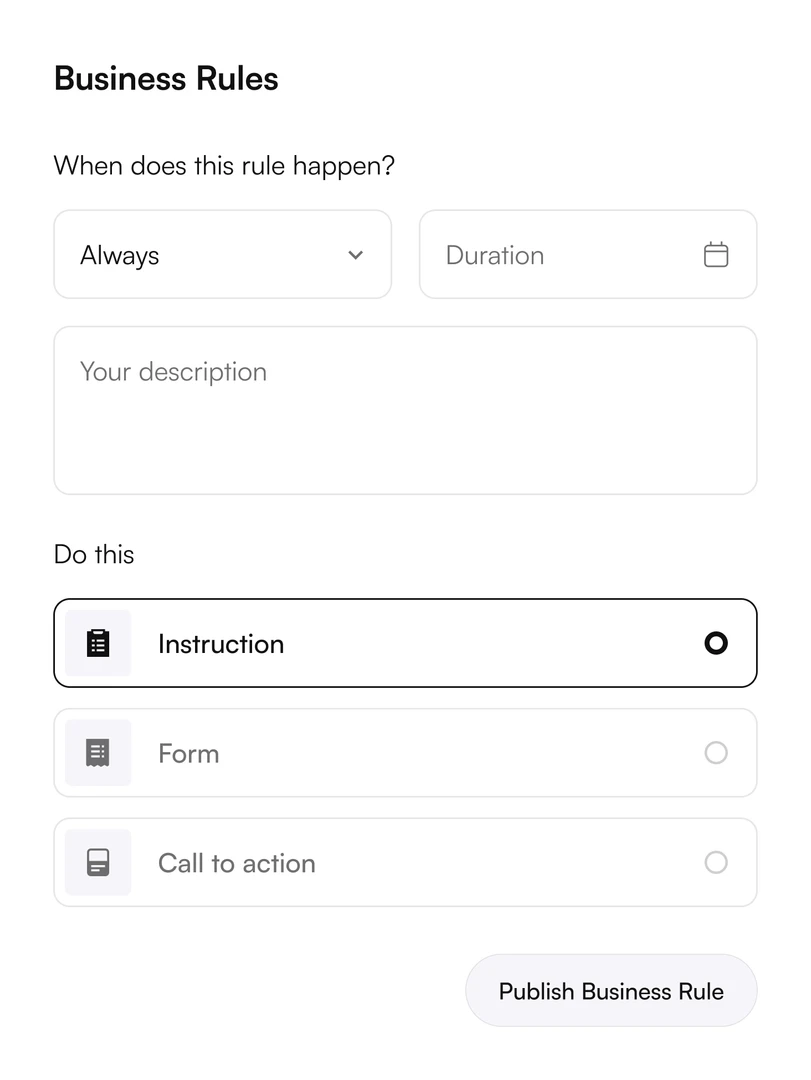
Task: Focus the Duration input field
Action: coord(560,255)
